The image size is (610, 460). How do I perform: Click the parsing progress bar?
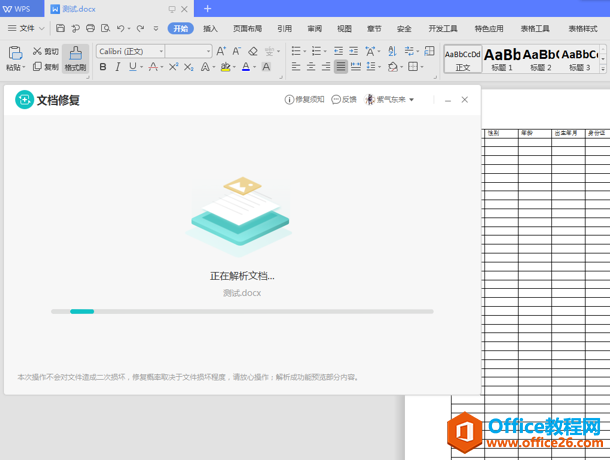click(242, 311)
